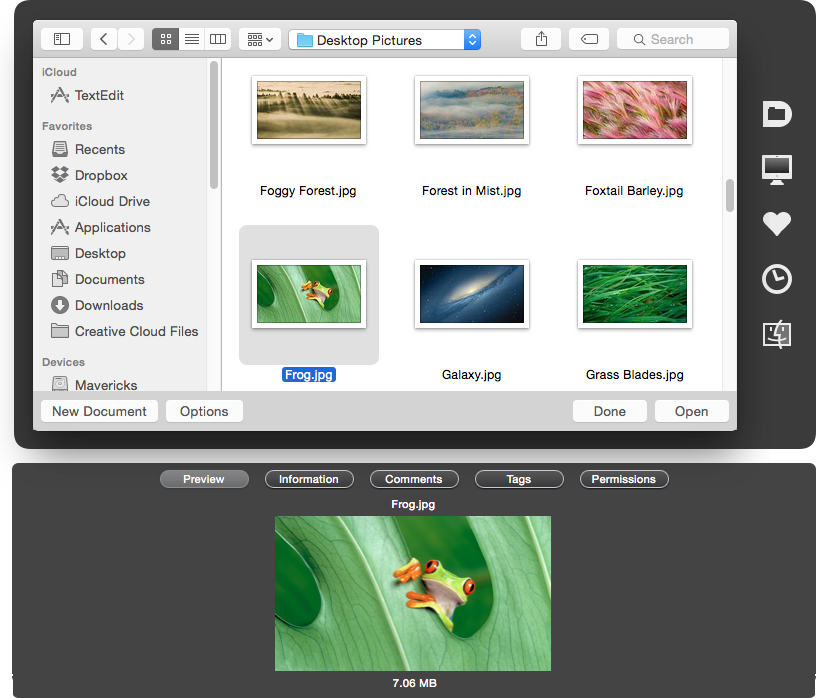This screenshot has width=816, height=698.
Task: Switch to column view
Action: (218, 39)
